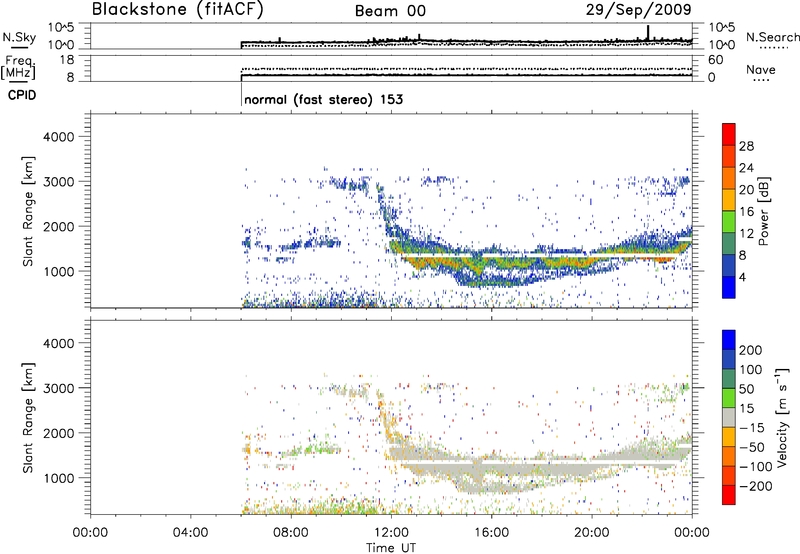The image size is (800, 554).
Task: Select the light green 12–16 dB power color segment
Action: pos(729,222)
